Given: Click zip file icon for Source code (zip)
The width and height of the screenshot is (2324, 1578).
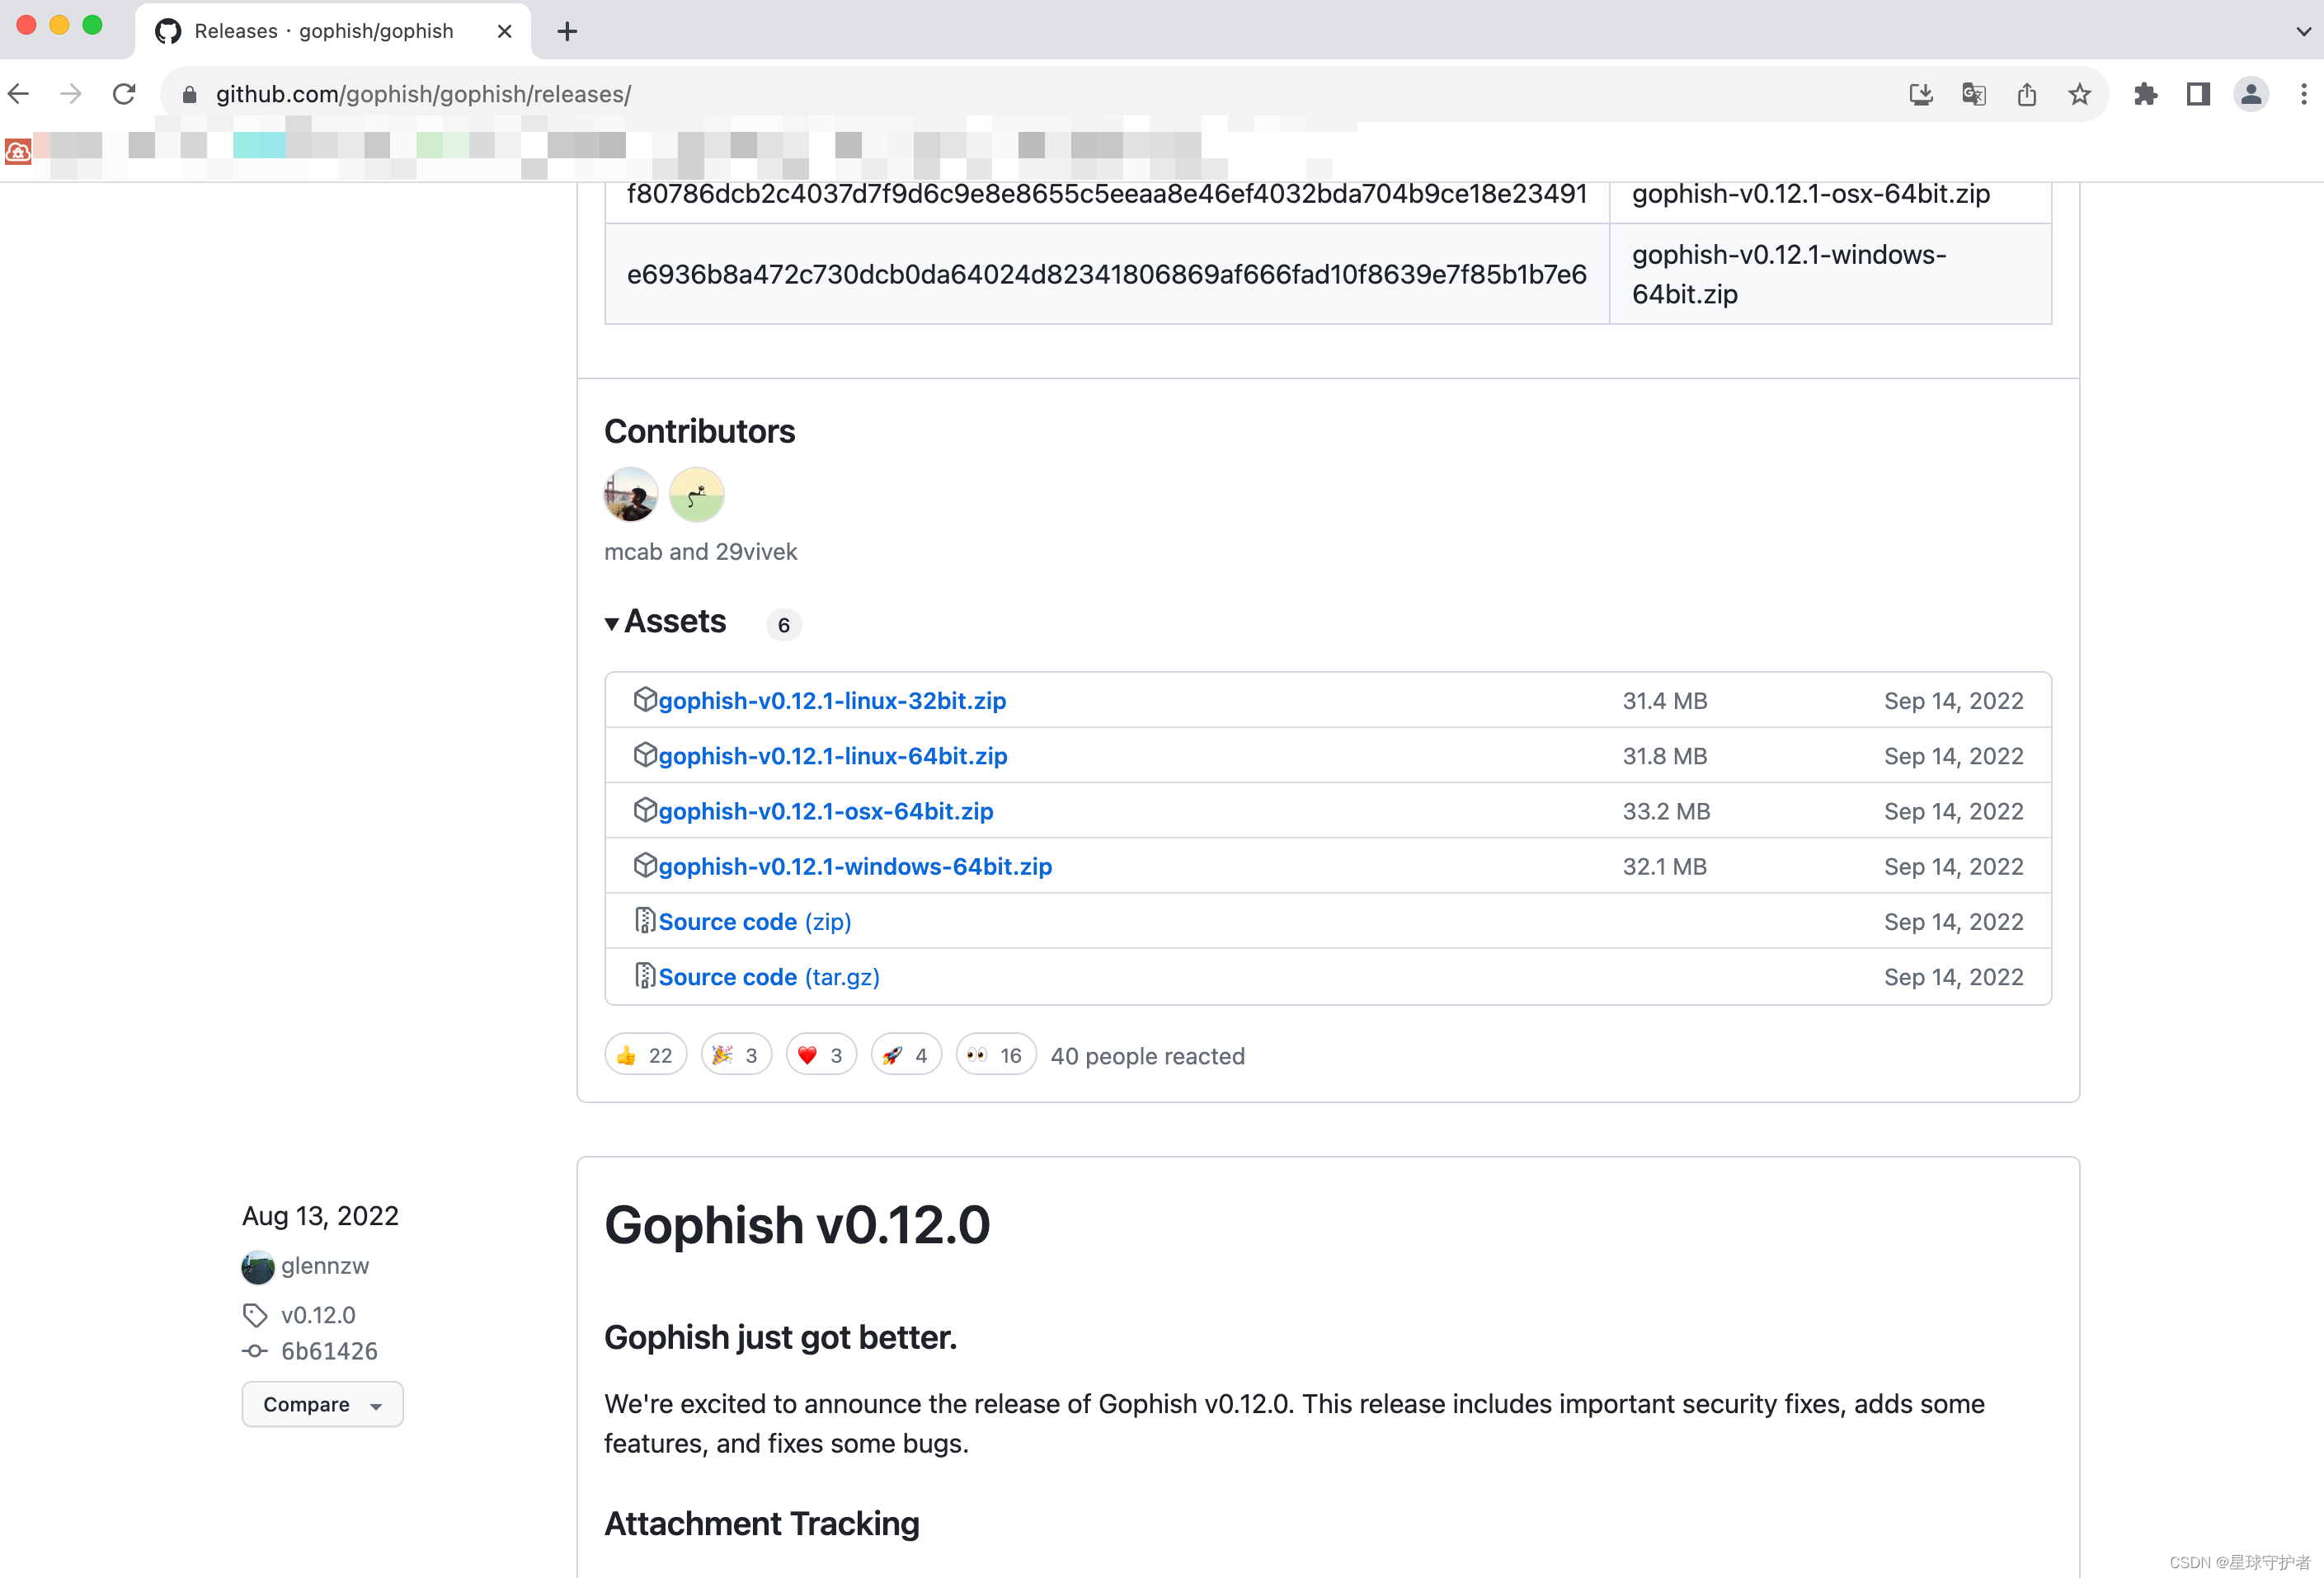Looking at the screenshot, I should tap(645, 920).
